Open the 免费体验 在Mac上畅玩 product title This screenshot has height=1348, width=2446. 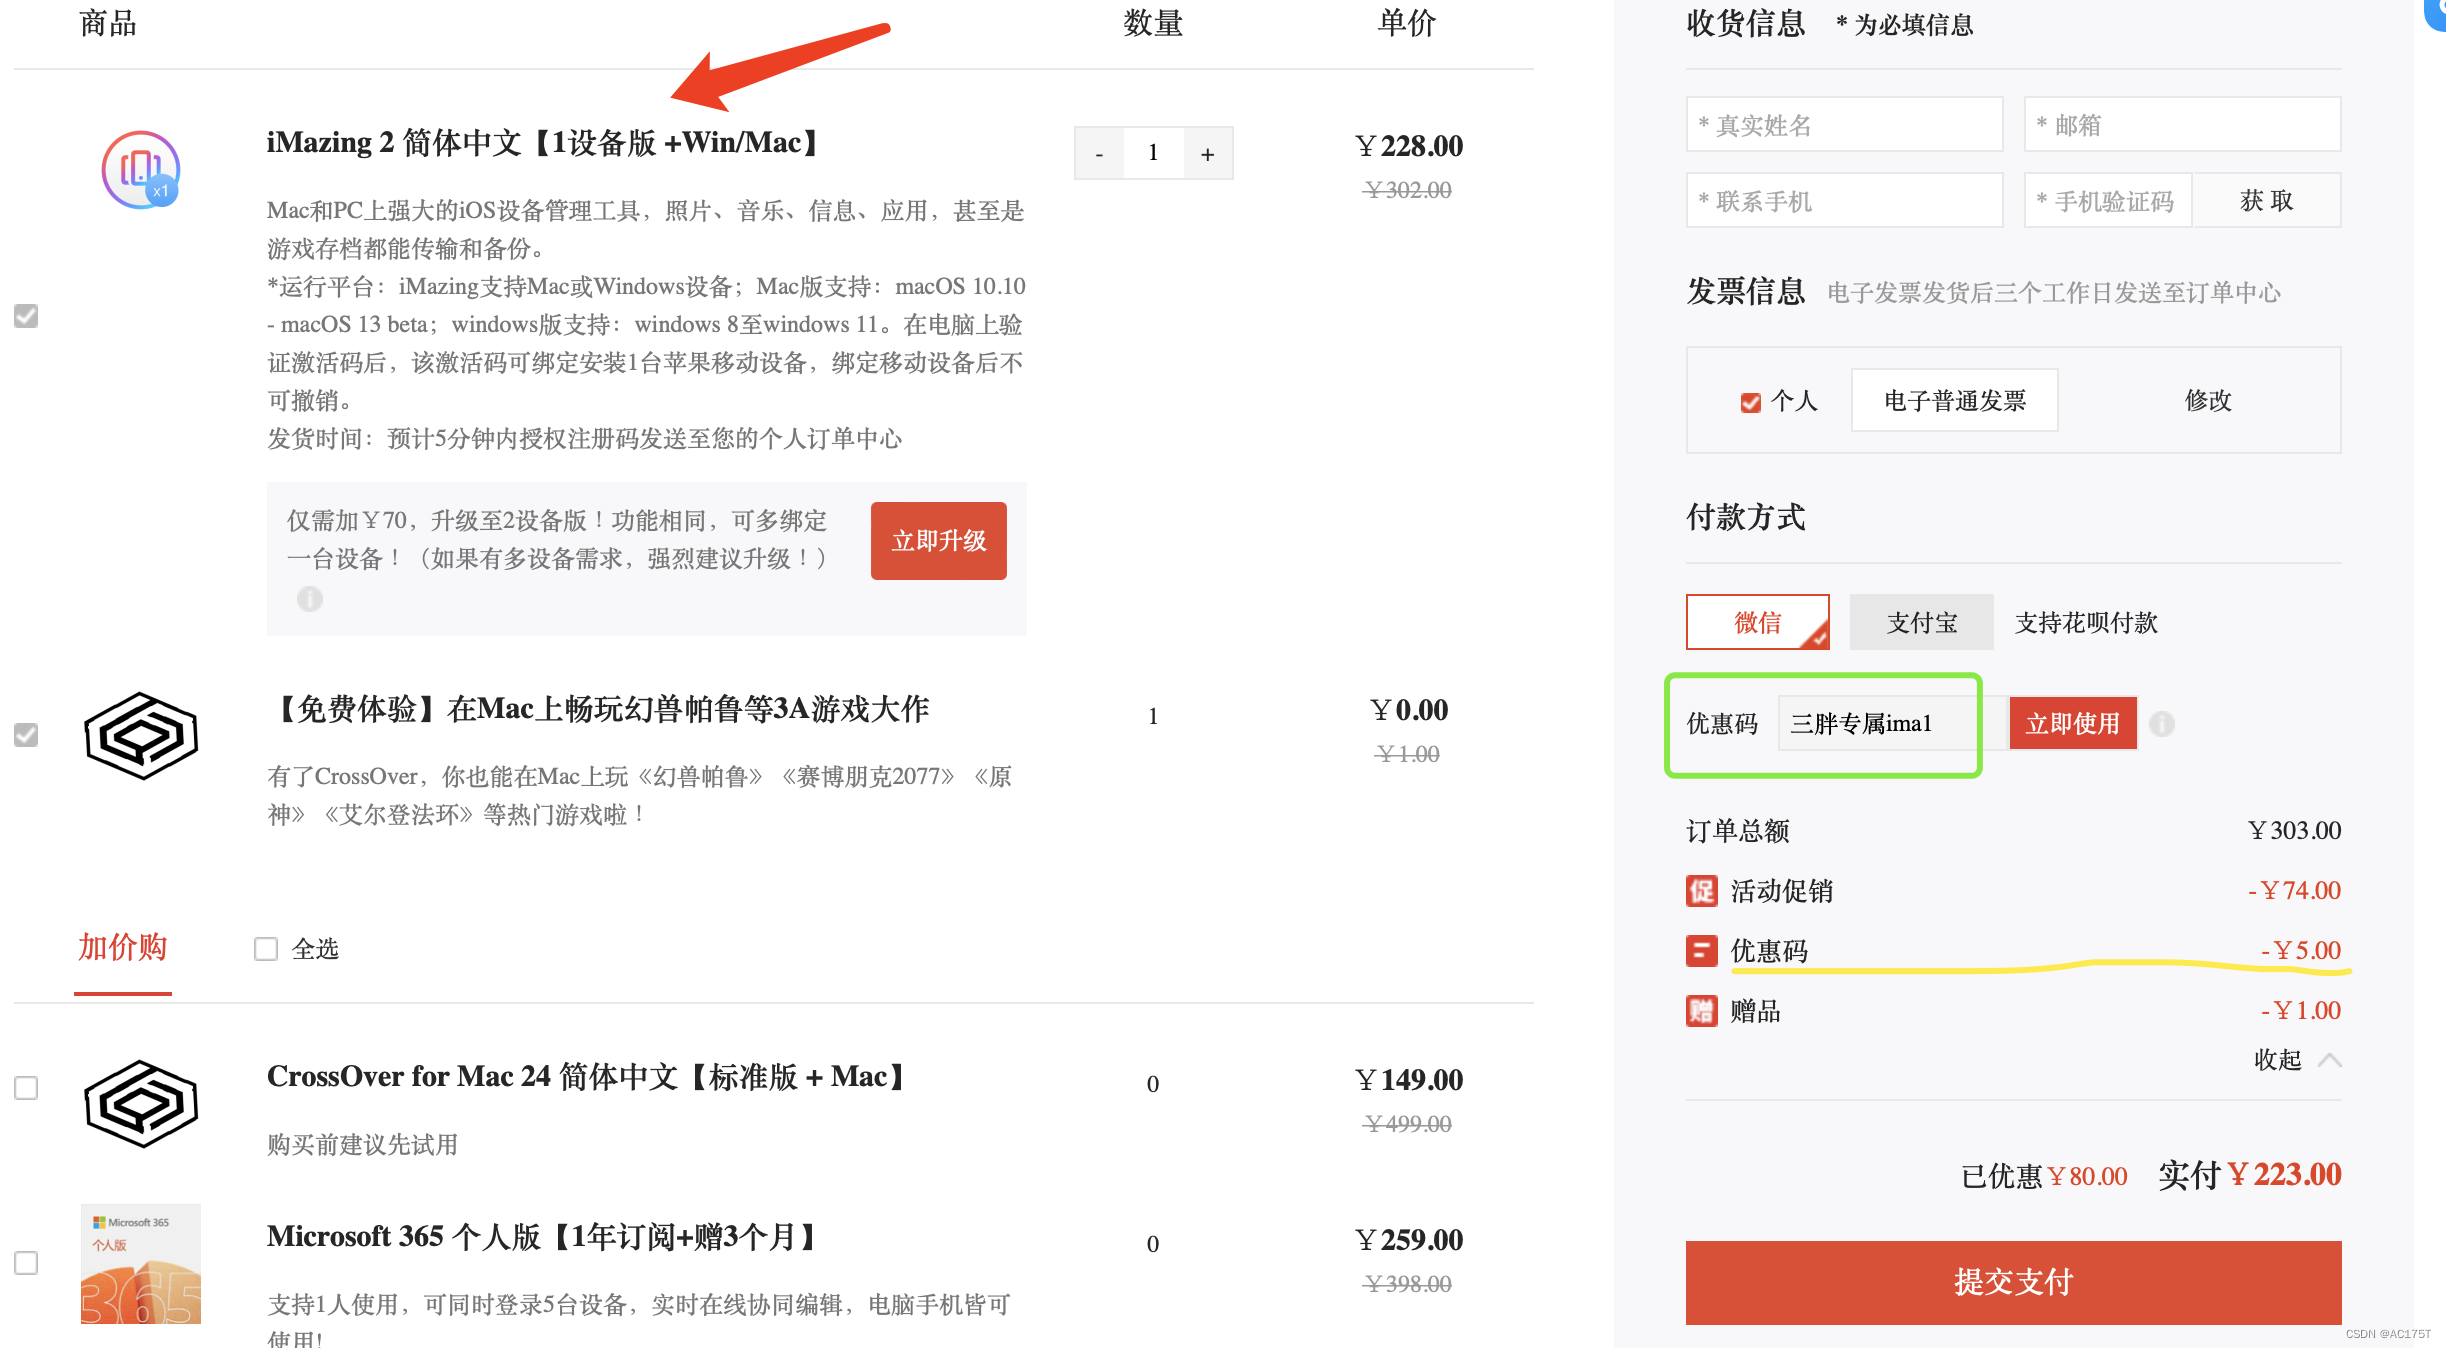(599, 709)
